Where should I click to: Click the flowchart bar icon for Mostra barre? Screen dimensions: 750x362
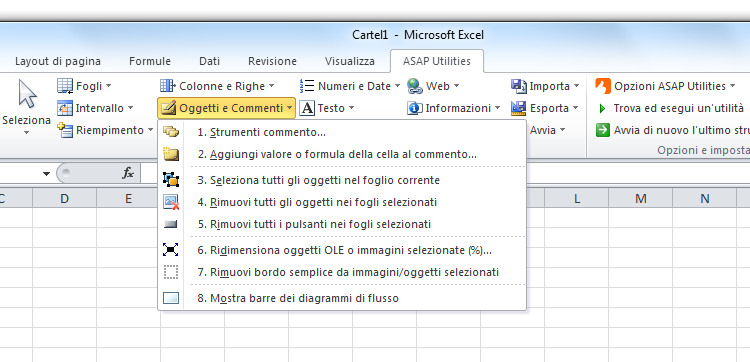[171, 298]
